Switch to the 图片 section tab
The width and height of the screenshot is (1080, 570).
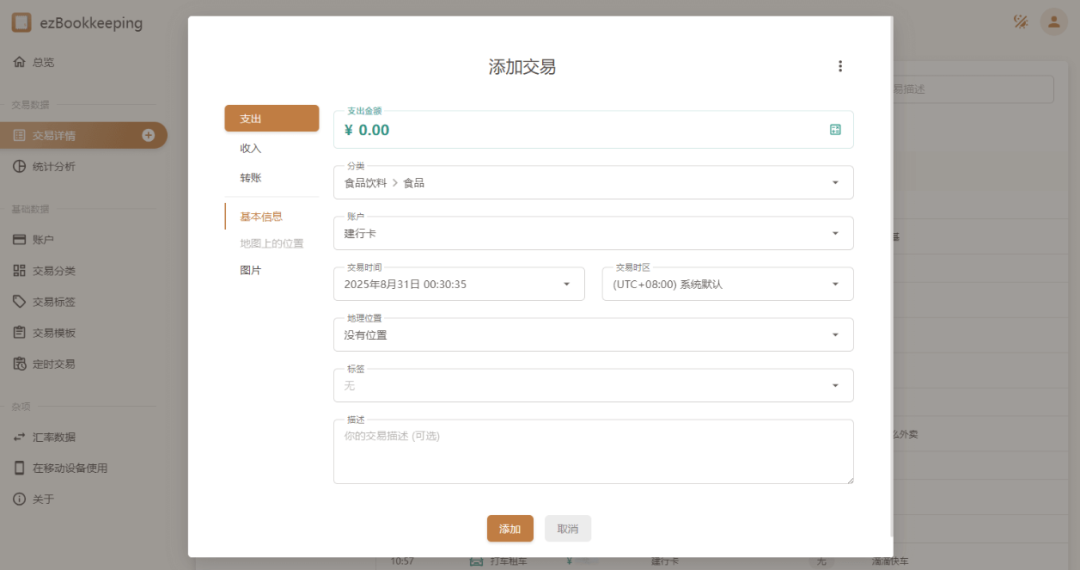click(271, 270)
